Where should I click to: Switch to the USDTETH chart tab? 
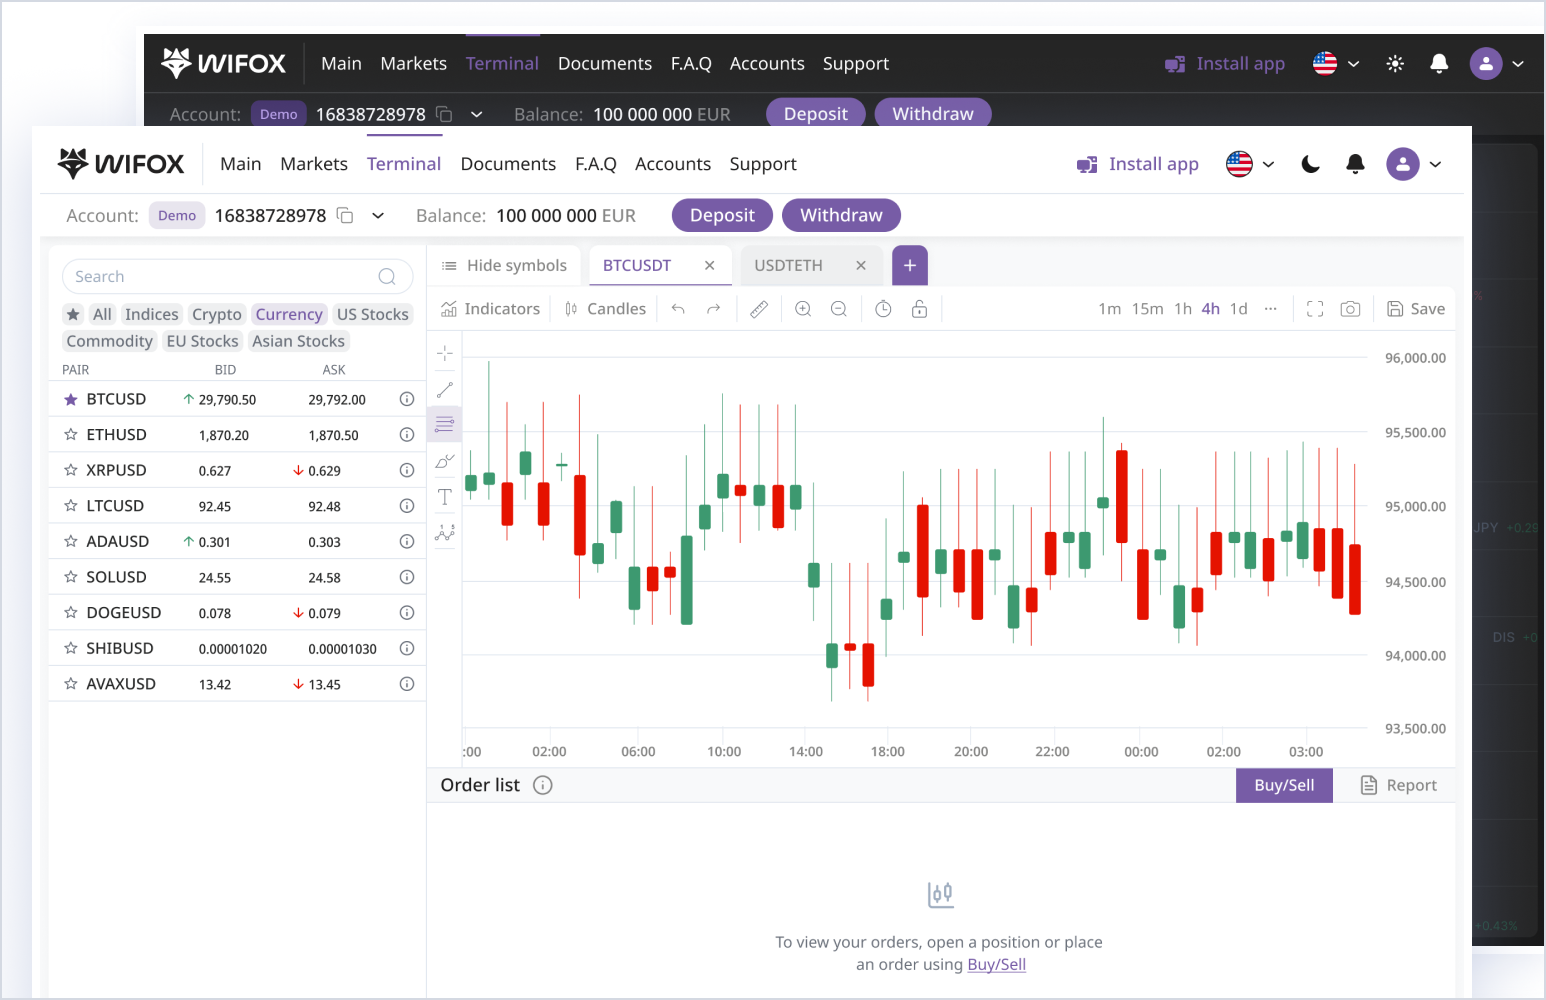tap(788, 266)
